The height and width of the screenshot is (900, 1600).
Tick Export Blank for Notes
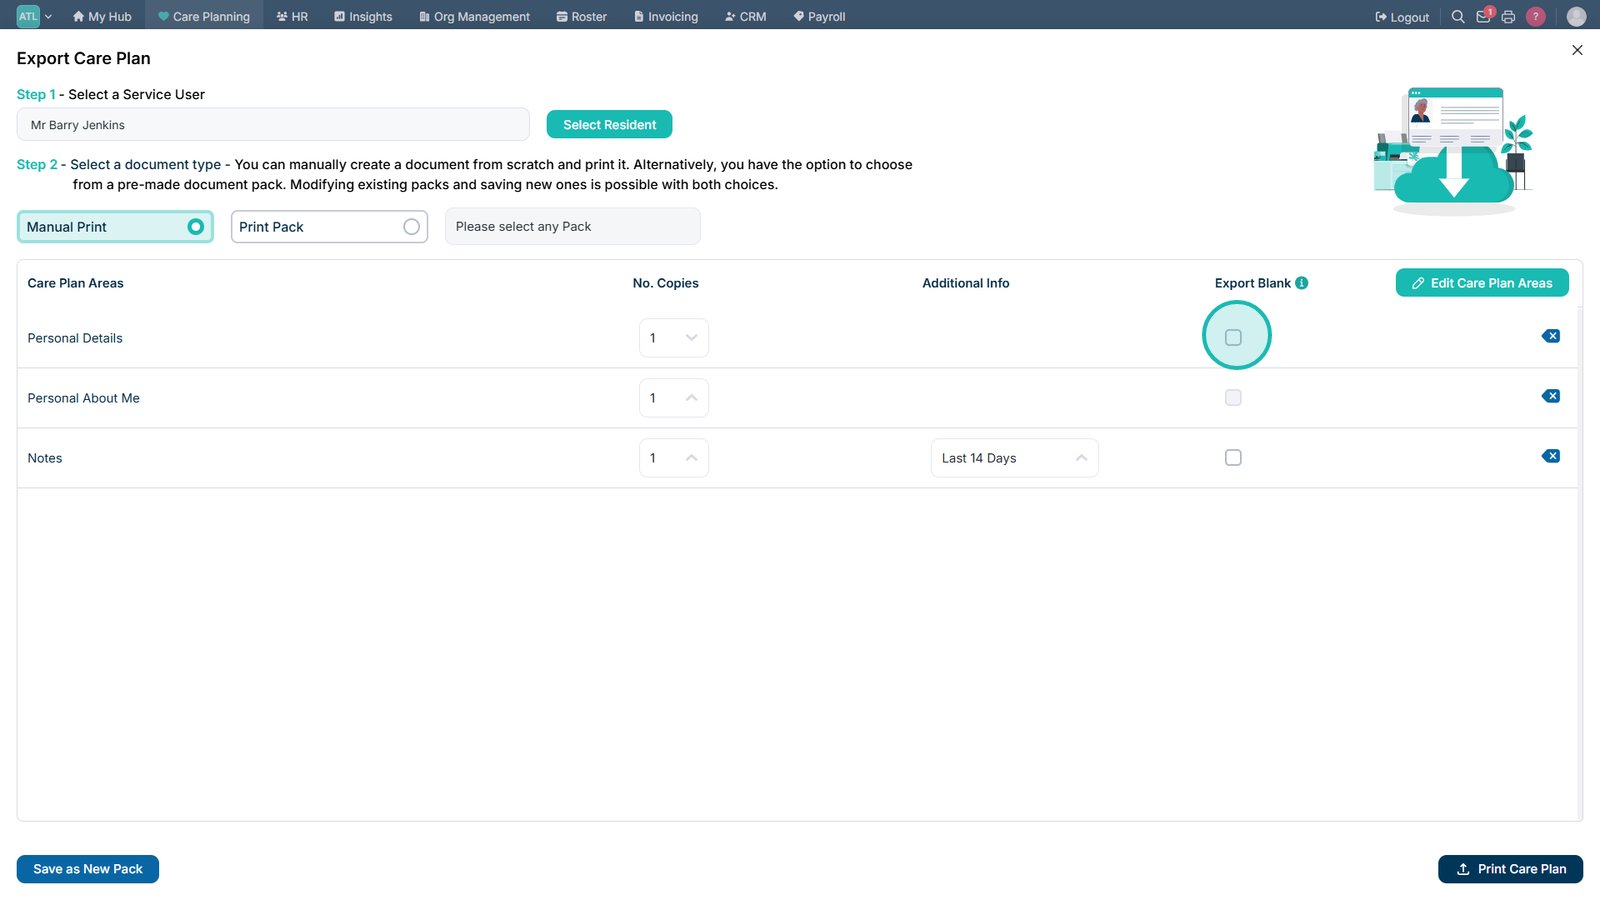pyautogui.click(x=1233, y=457)
